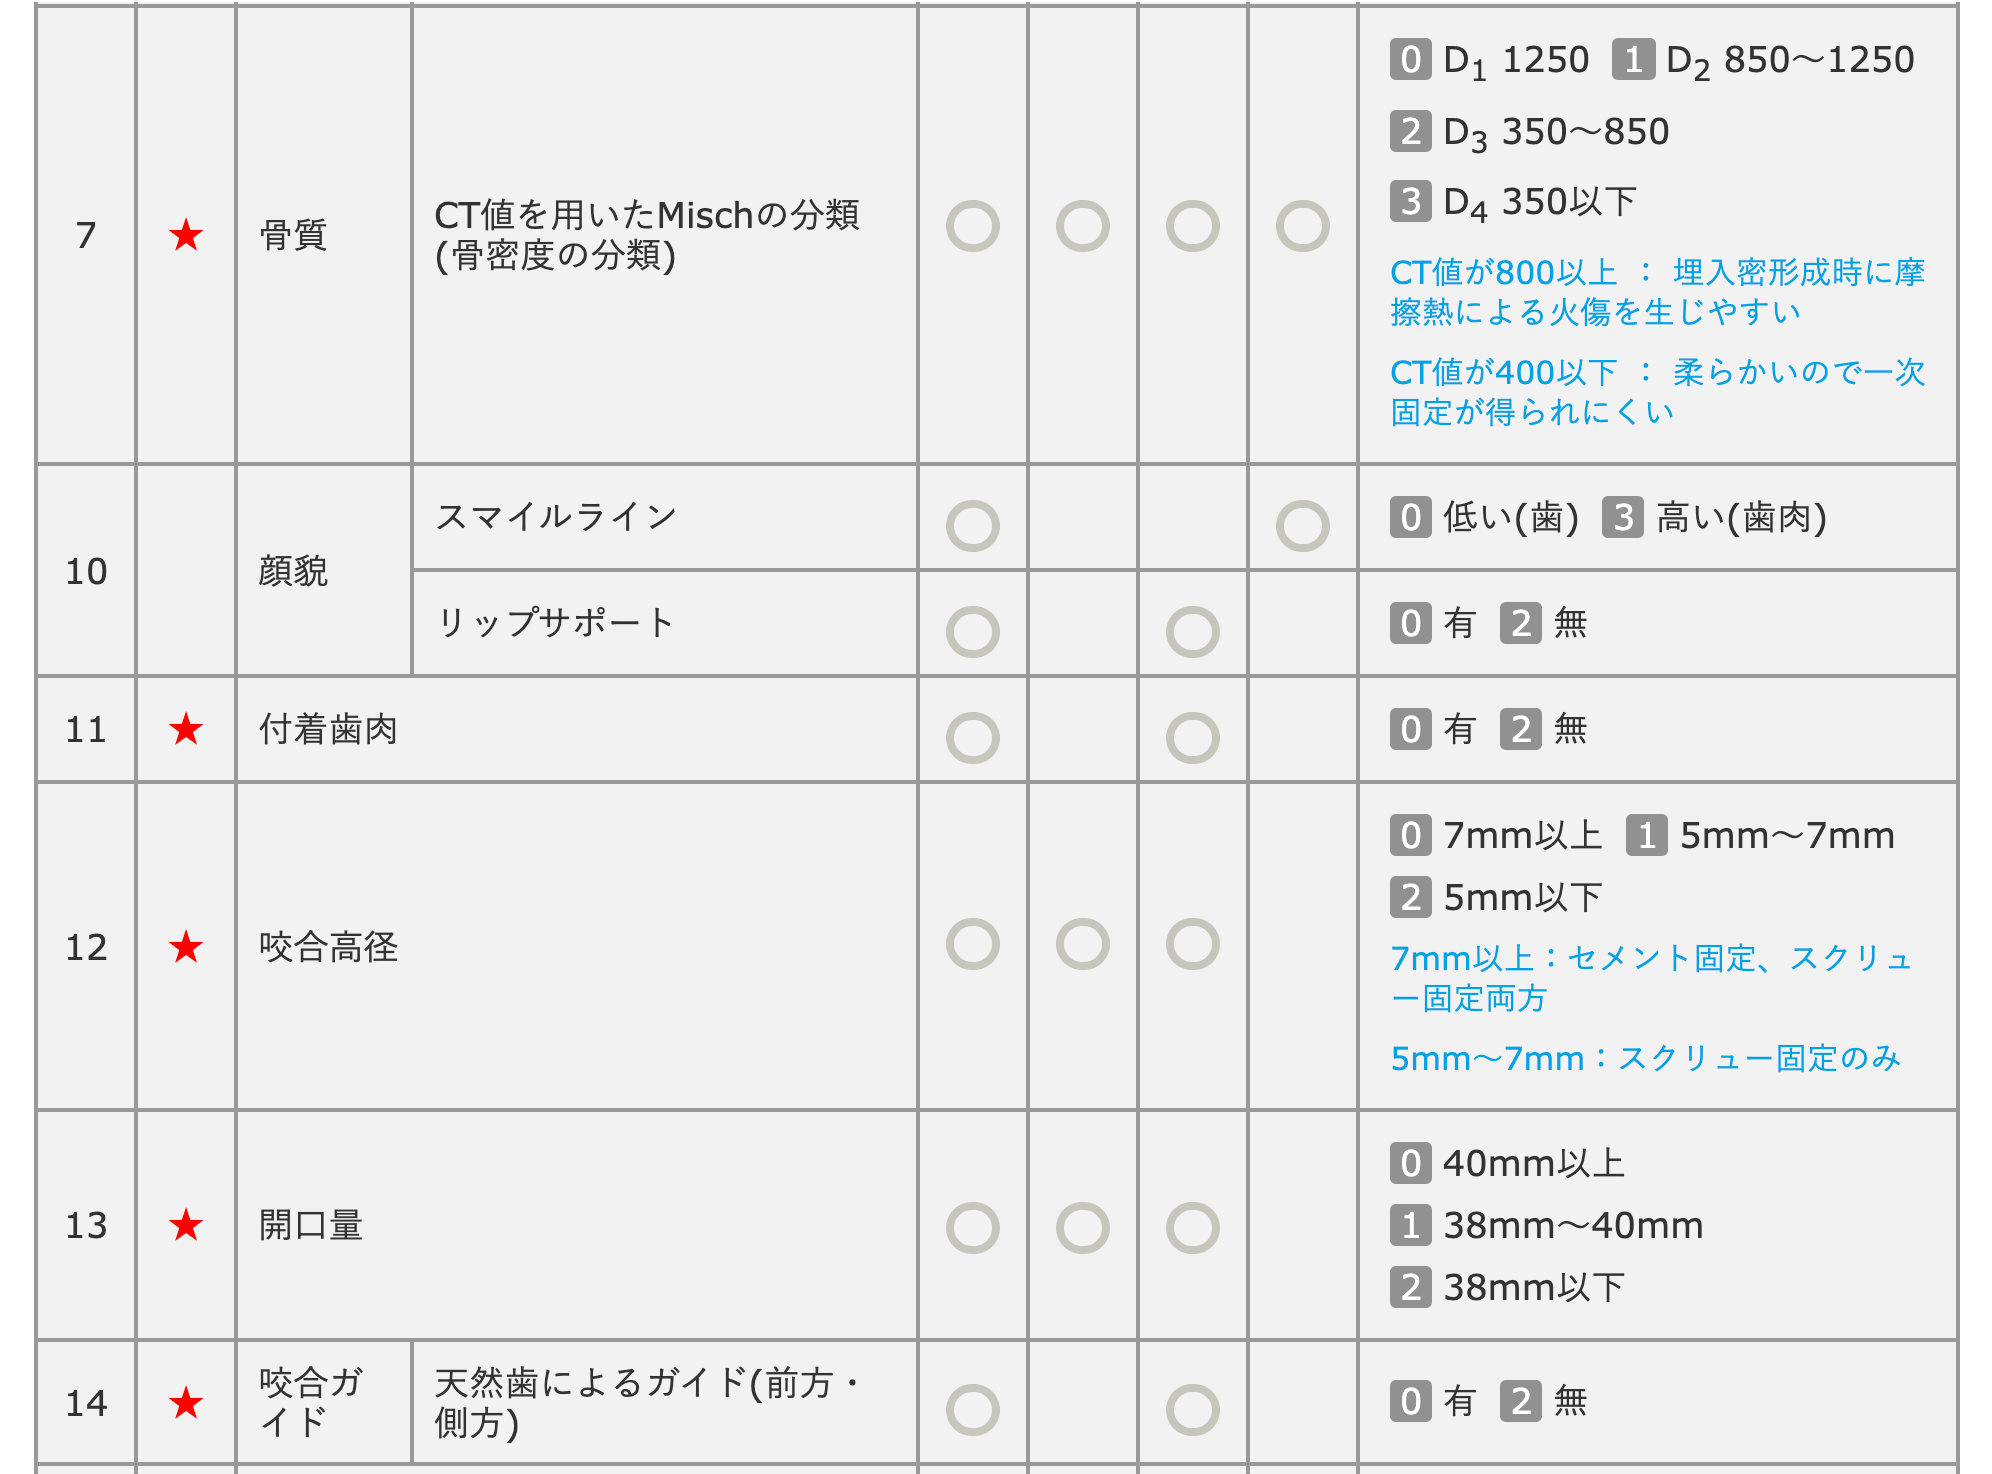
Task: Select 有 radio for 付着歯肉
Action: 972,738
